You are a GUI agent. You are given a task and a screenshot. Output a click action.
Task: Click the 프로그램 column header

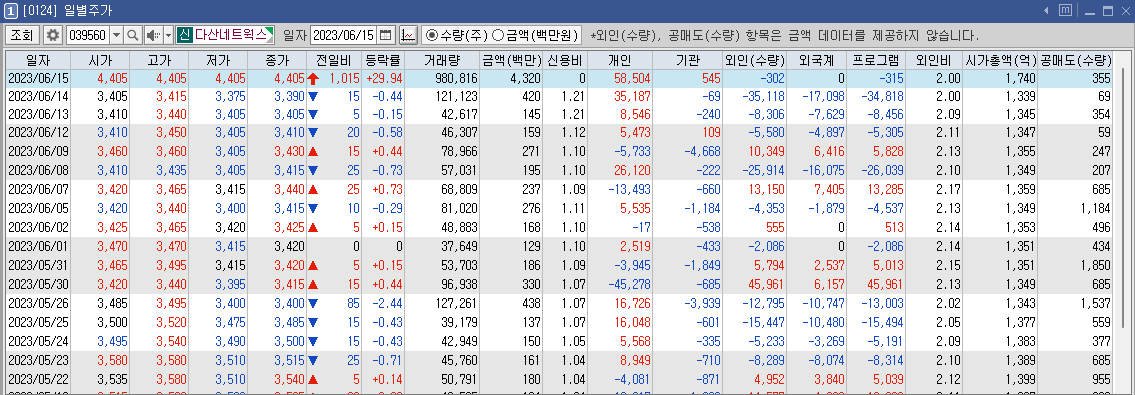[x=877, y=60]
